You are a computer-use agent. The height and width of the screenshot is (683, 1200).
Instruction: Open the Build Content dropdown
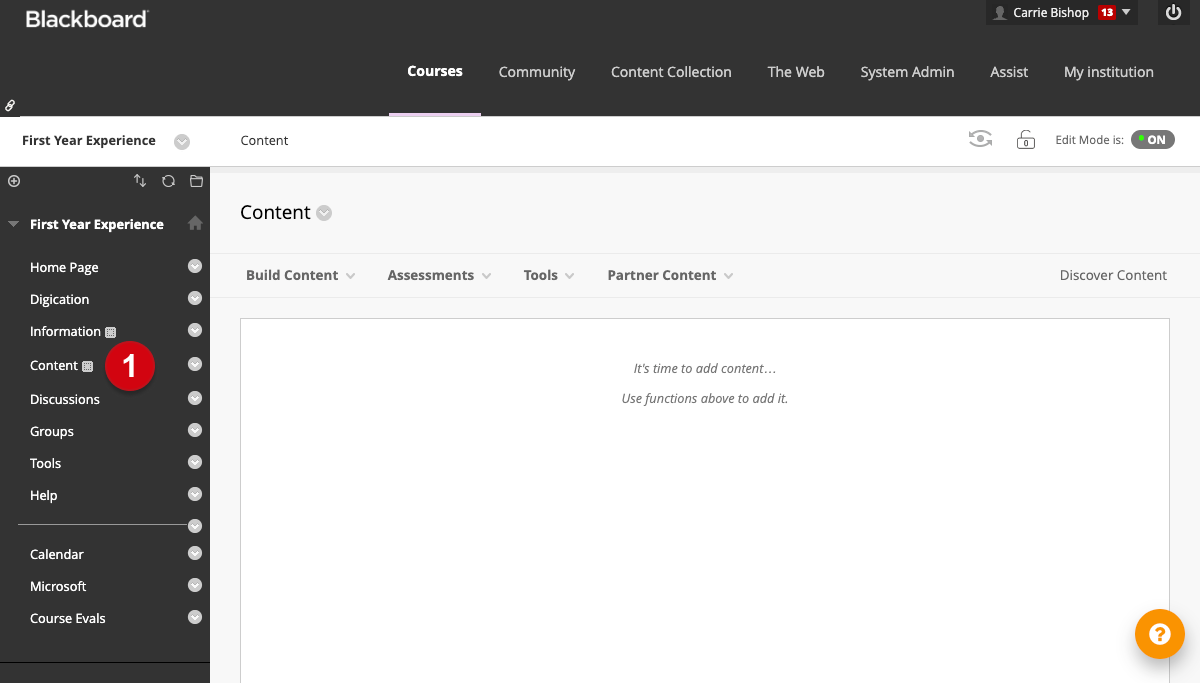click(x=300, y=275)
